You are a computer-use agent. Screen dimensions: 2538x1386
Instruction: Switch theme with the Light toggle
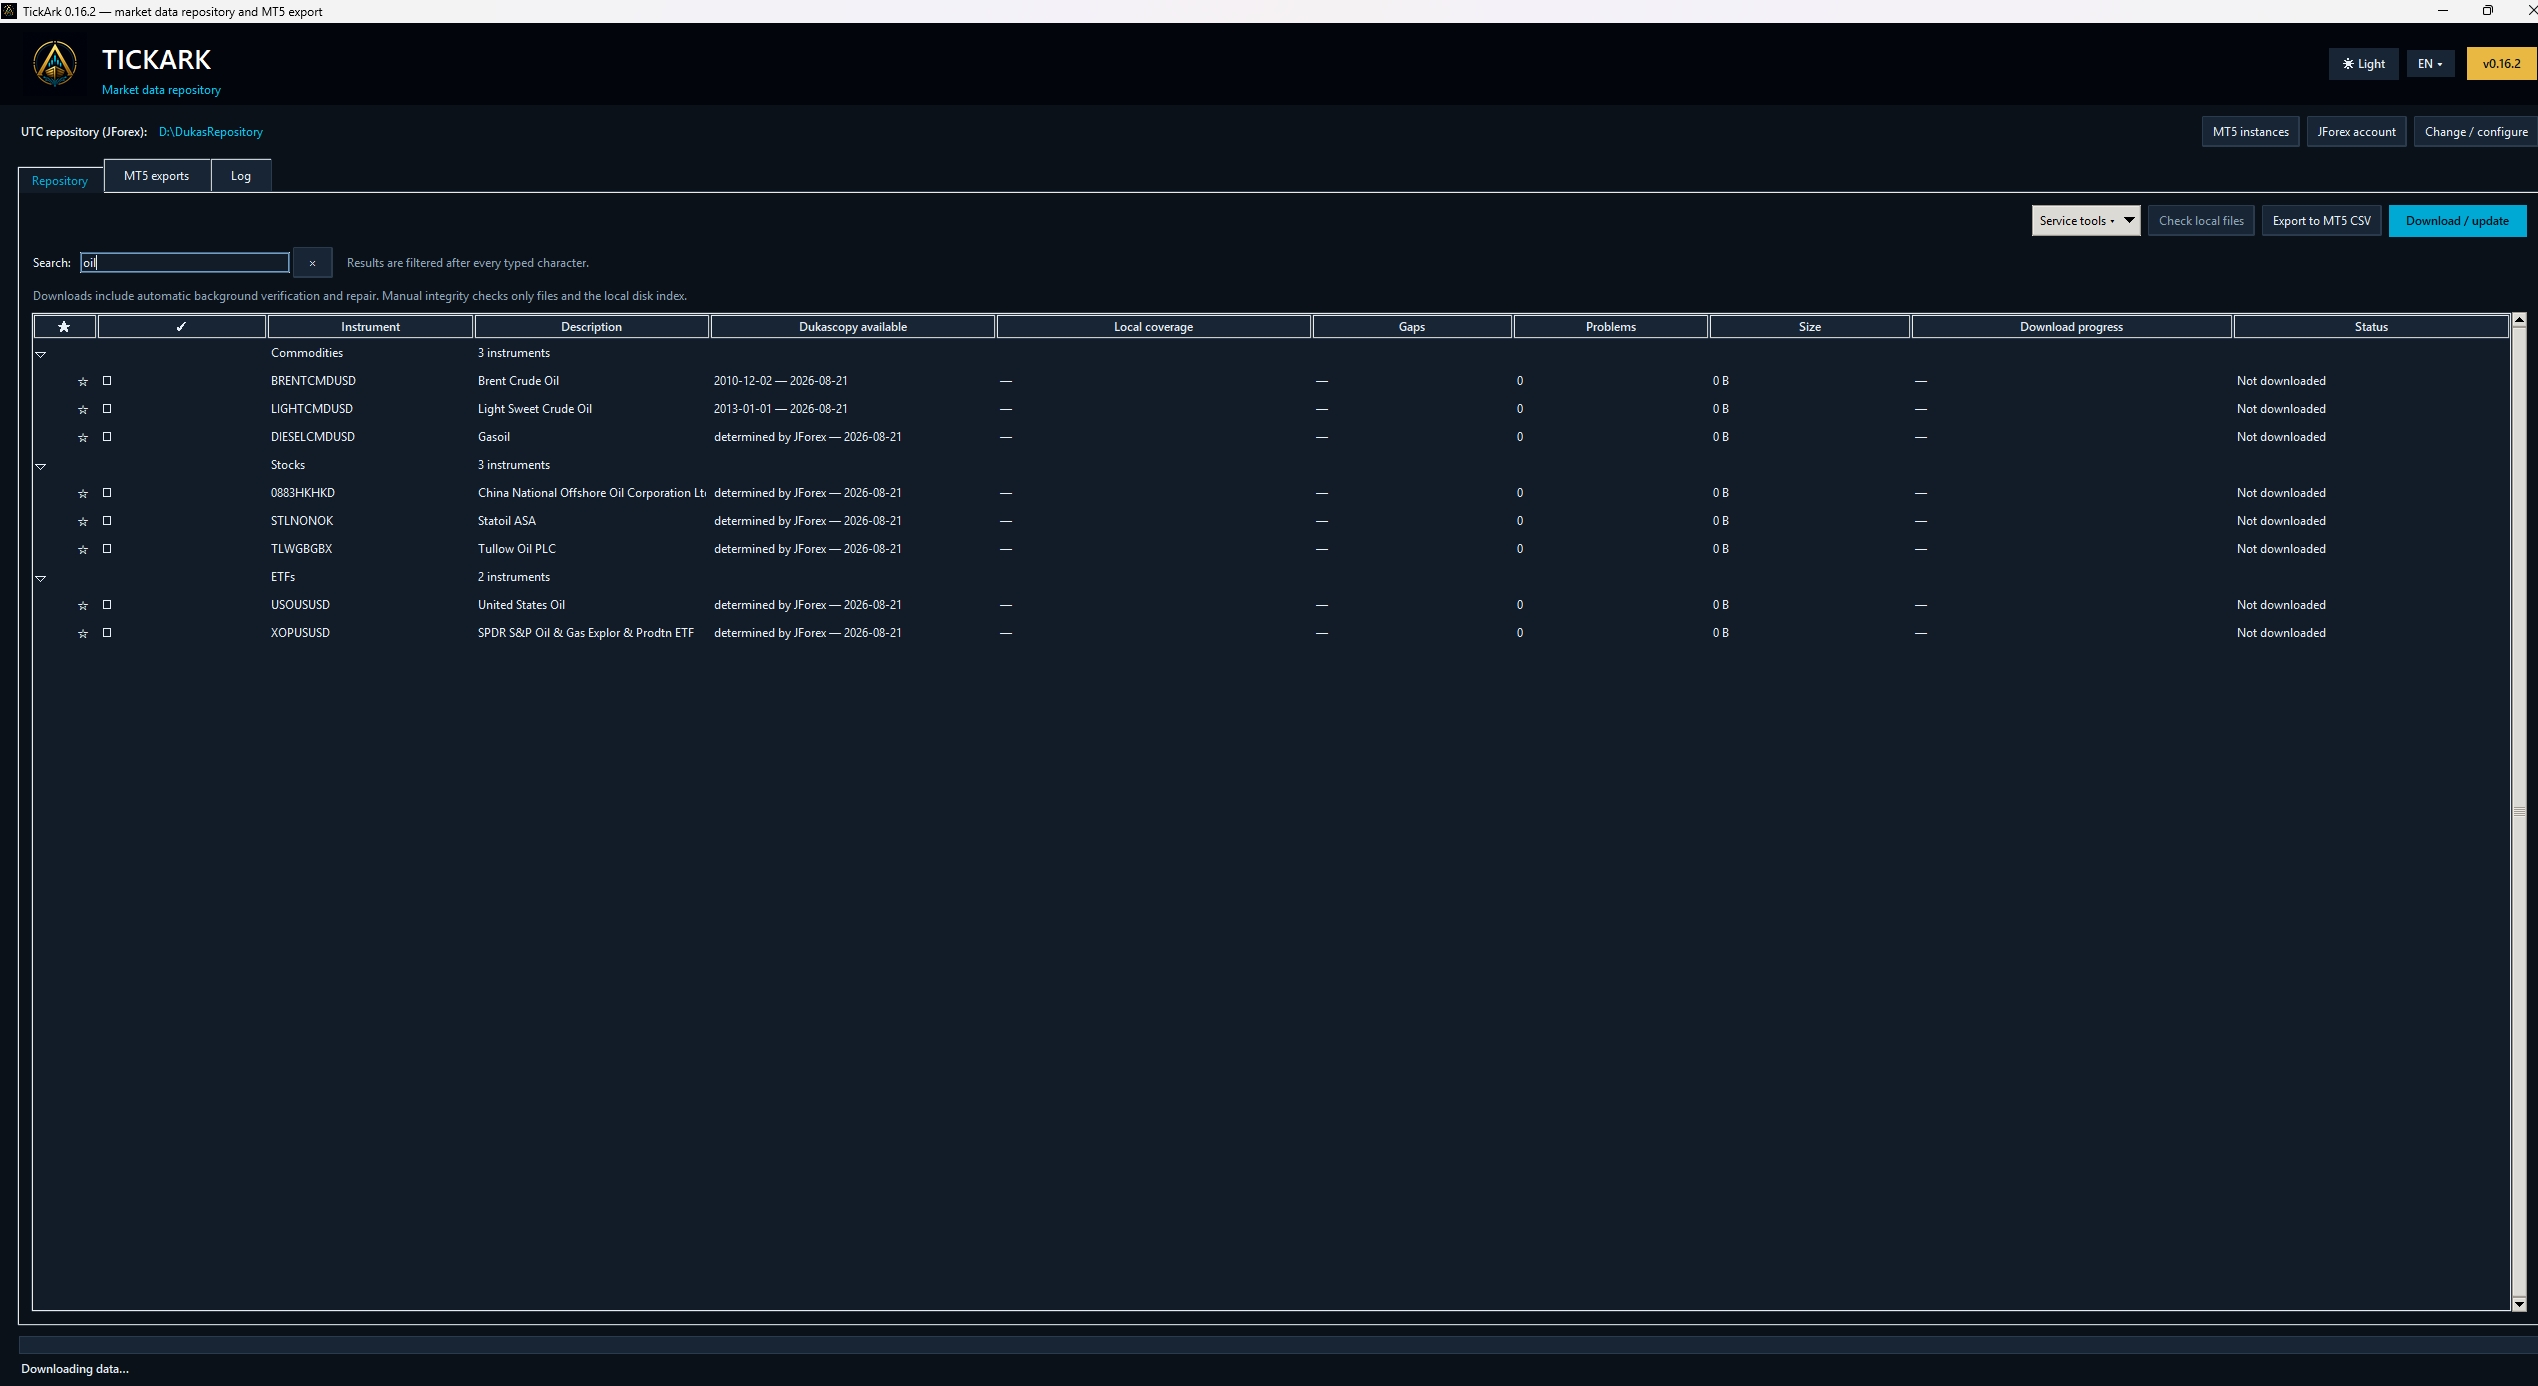[x=2363, y=64]
